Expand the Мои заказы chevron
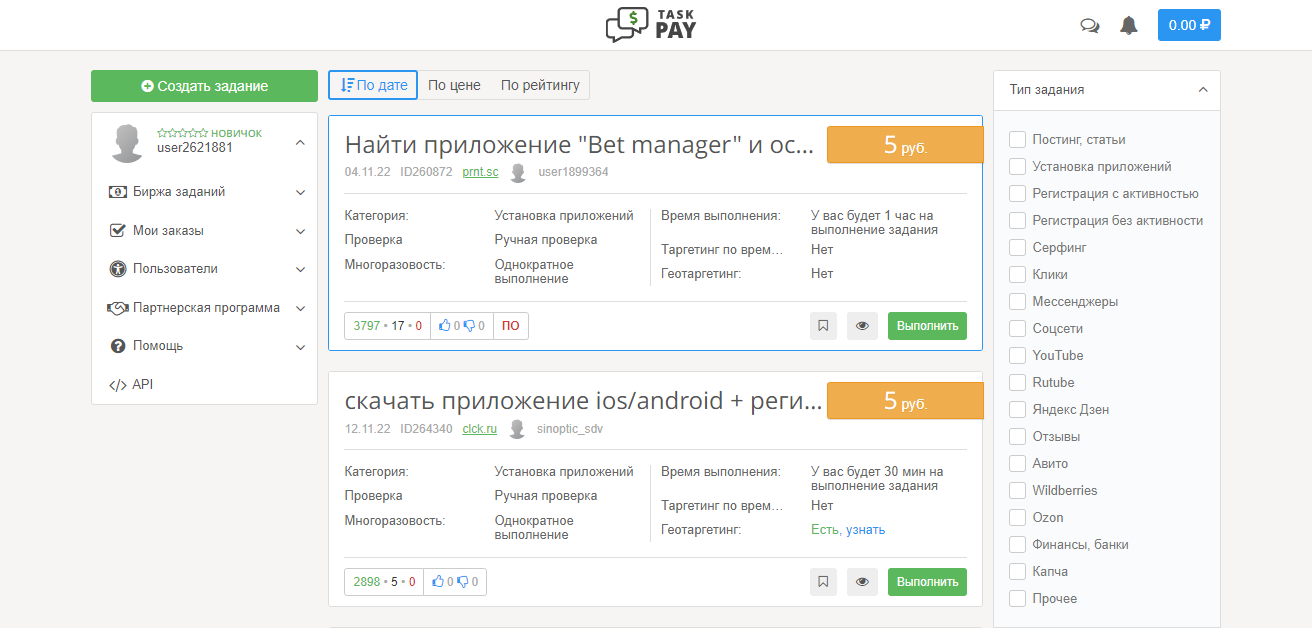This screenshot has width=1312, height=628. pos(300,231)
